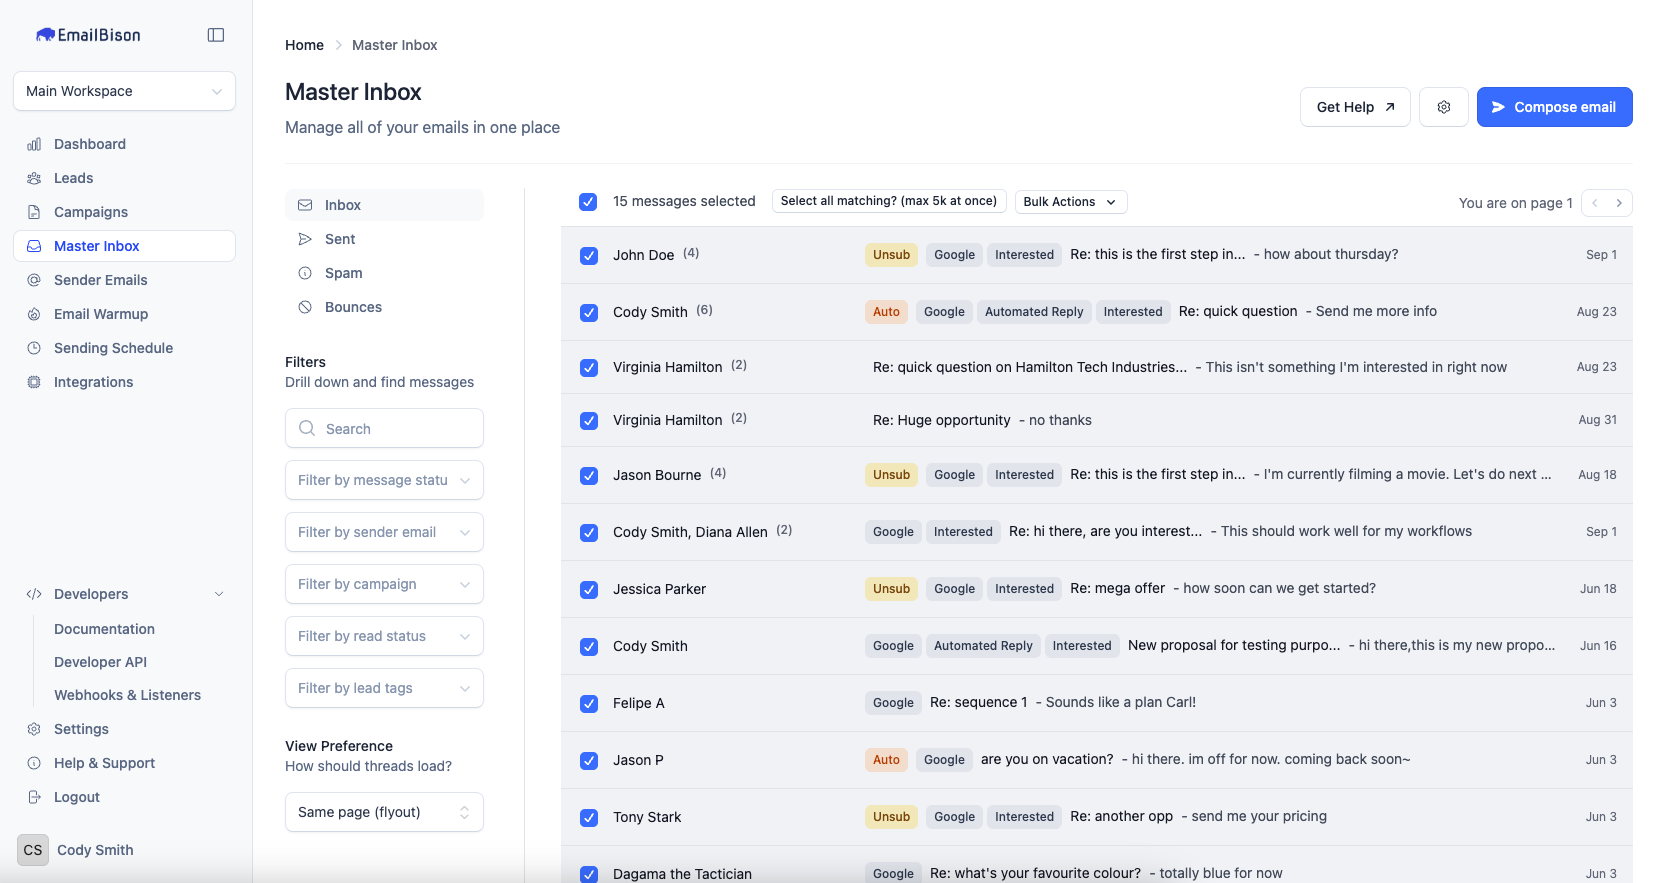Screen dimensions: 1660x883
Task: Open the inbox settings gear icon
Action: (1443, 107)
